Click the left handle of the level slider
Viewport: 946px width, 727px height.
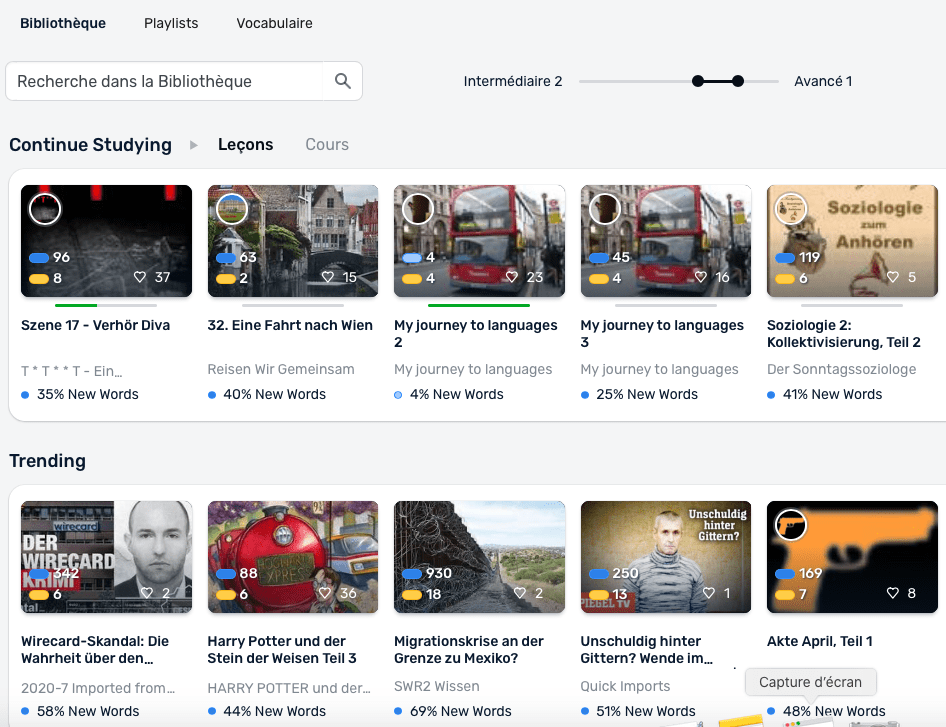(x=698, y=82)
